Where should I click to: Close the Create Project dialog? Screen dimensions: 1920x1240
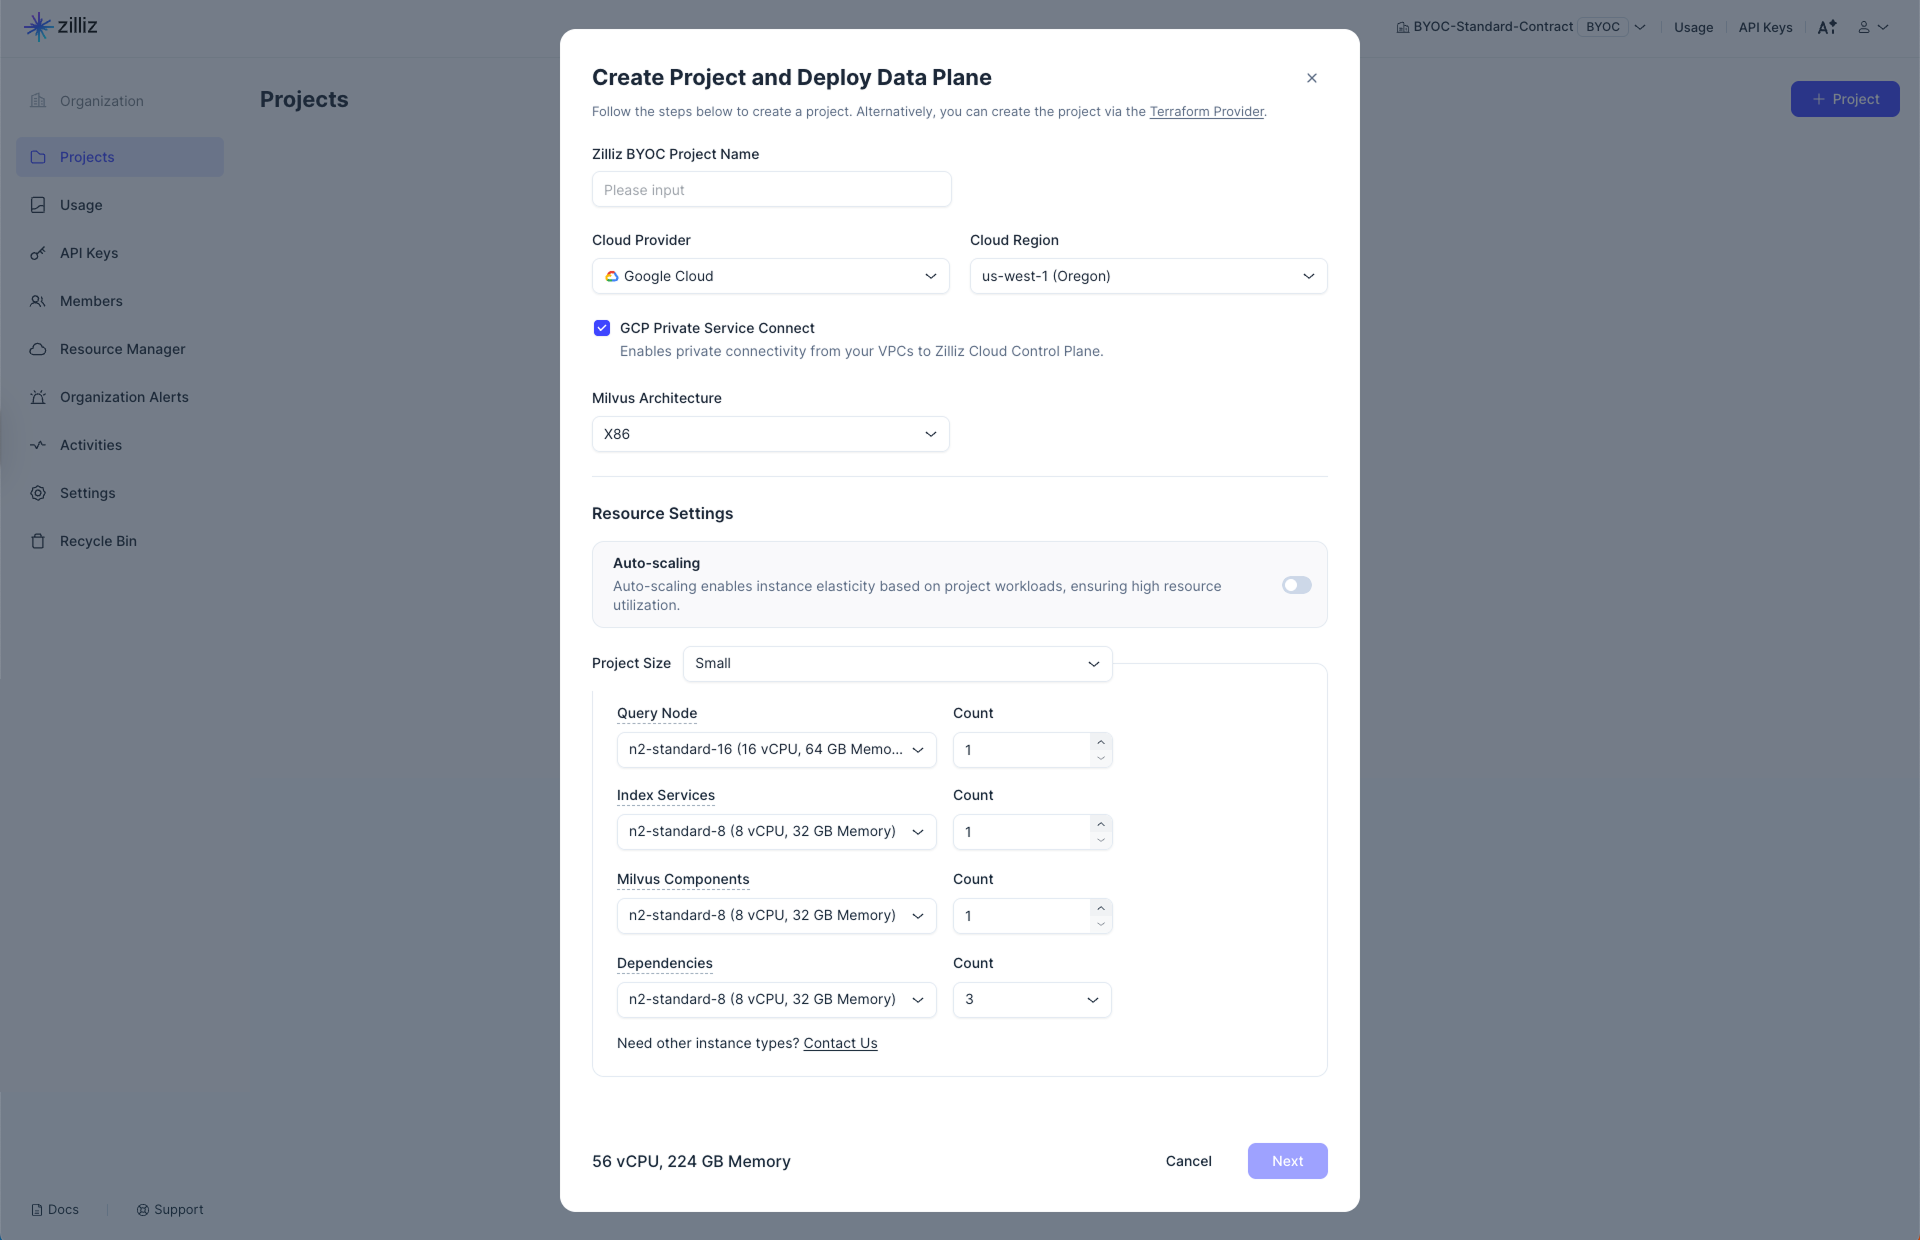click(x=1312, y=78)
